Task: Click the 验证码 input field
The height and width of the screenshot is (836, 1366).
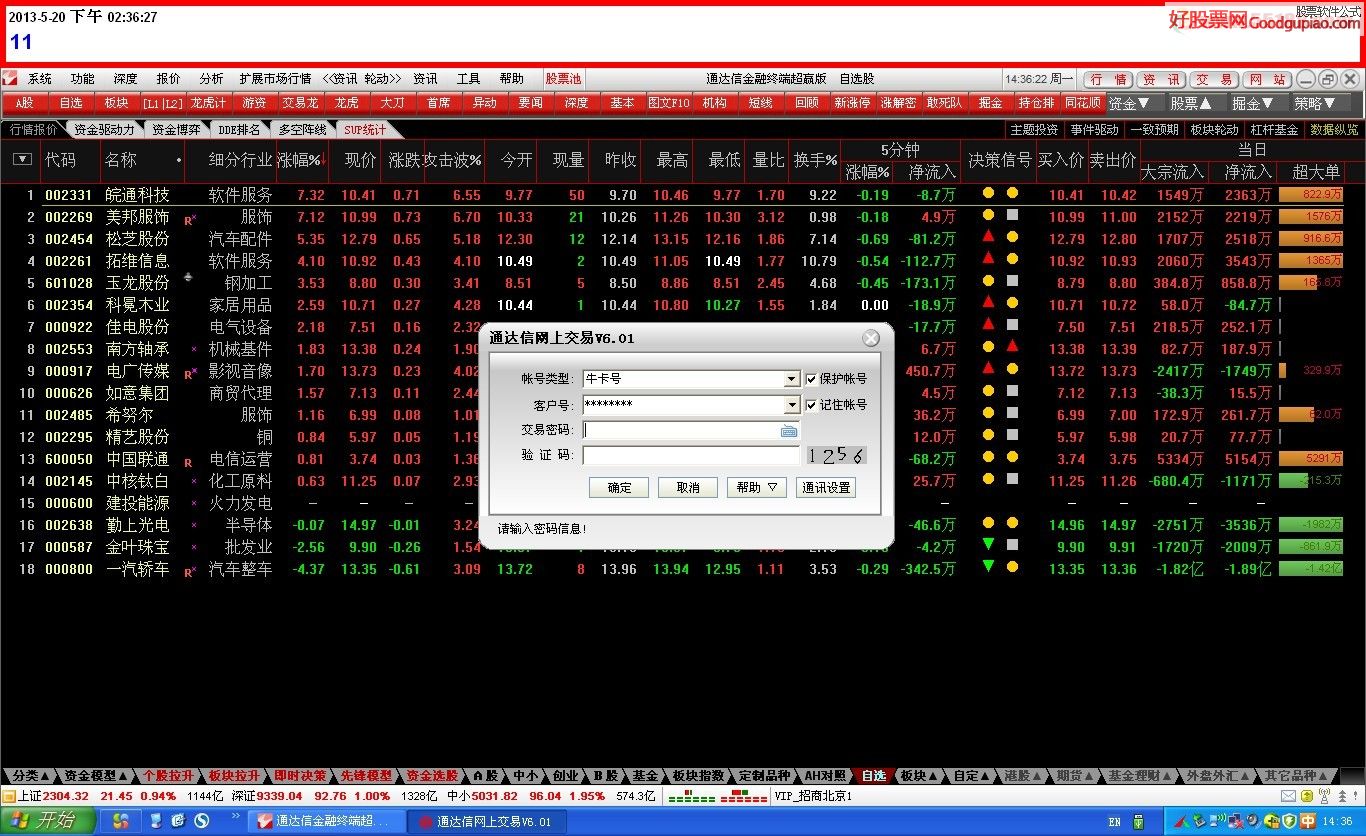Action: (692, 456)
